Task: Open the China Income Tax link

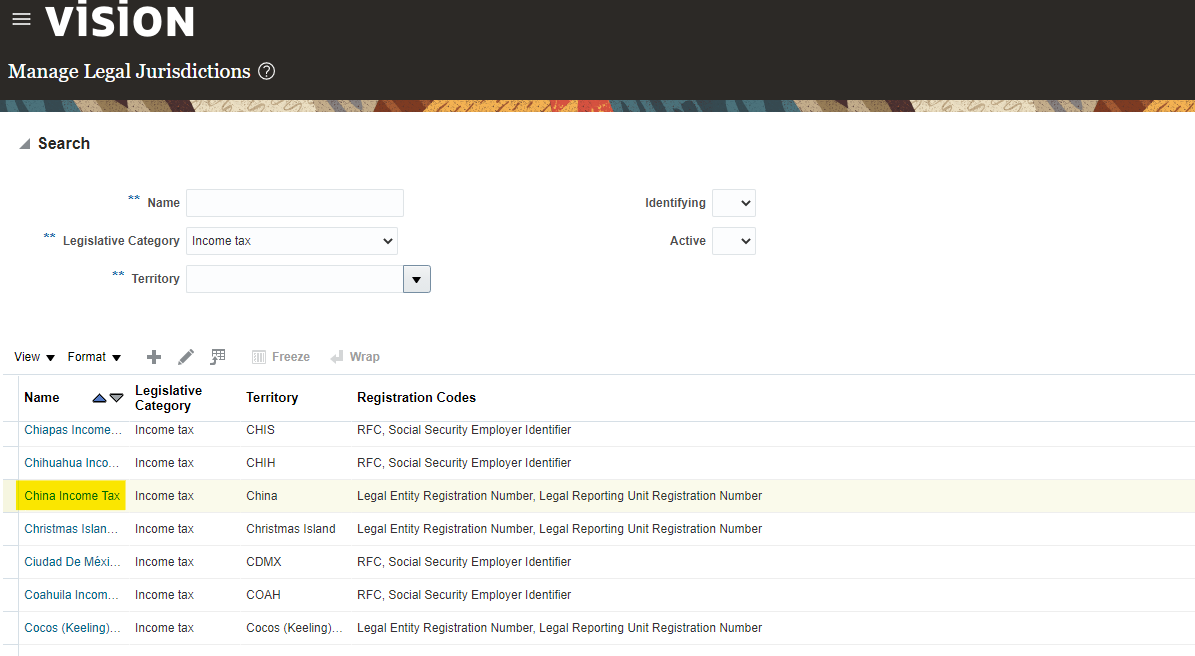Action: click(72, 496)
